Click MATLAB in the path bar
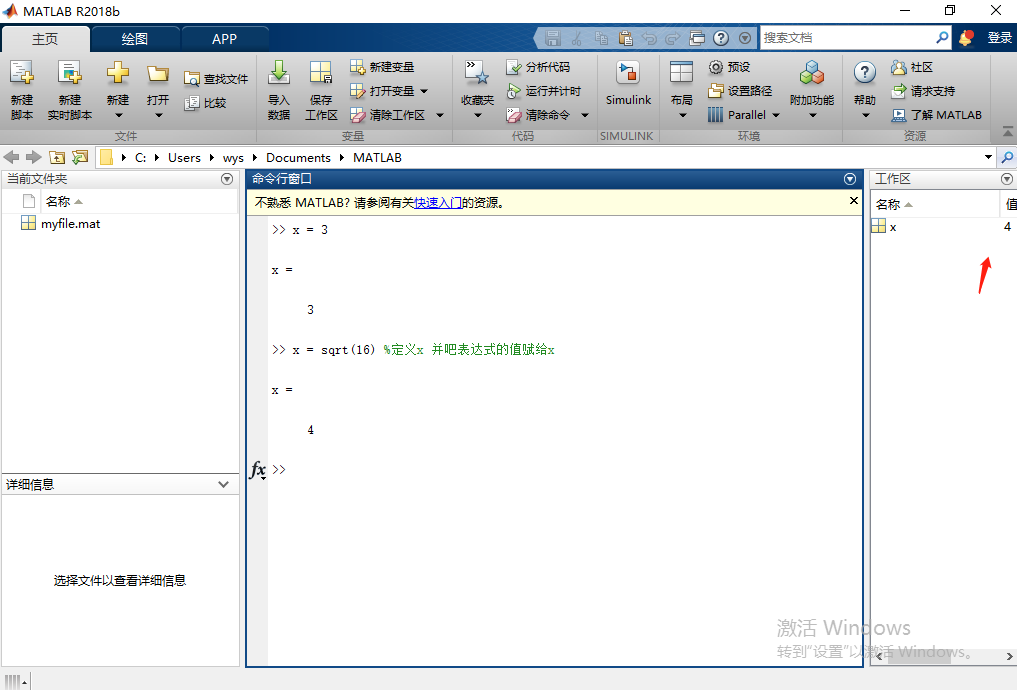This screenshot has width=1017, height=690. [377, 158]
